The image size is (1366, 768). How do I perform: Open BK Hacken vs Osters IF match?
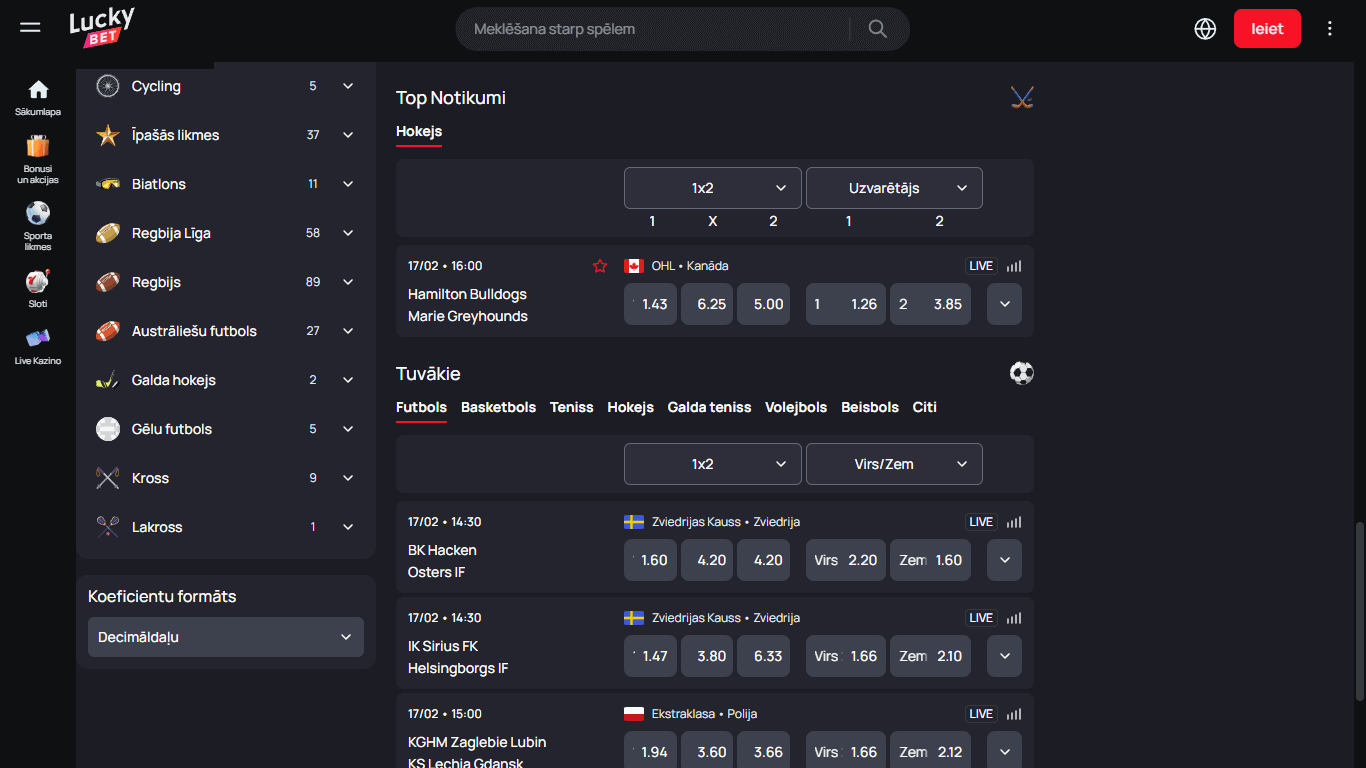(442, 561)
